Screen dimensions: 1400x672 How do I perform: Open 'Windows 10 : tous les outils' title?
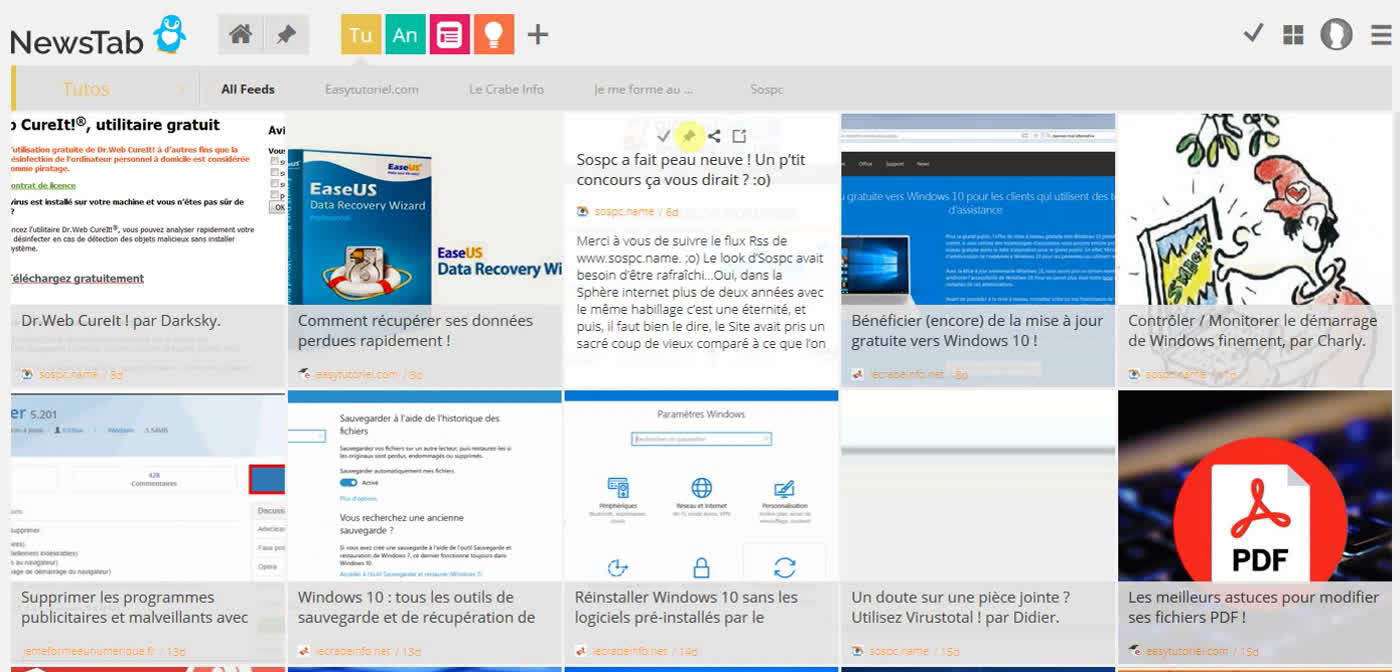pyautogui.click(x=416, y=608)
